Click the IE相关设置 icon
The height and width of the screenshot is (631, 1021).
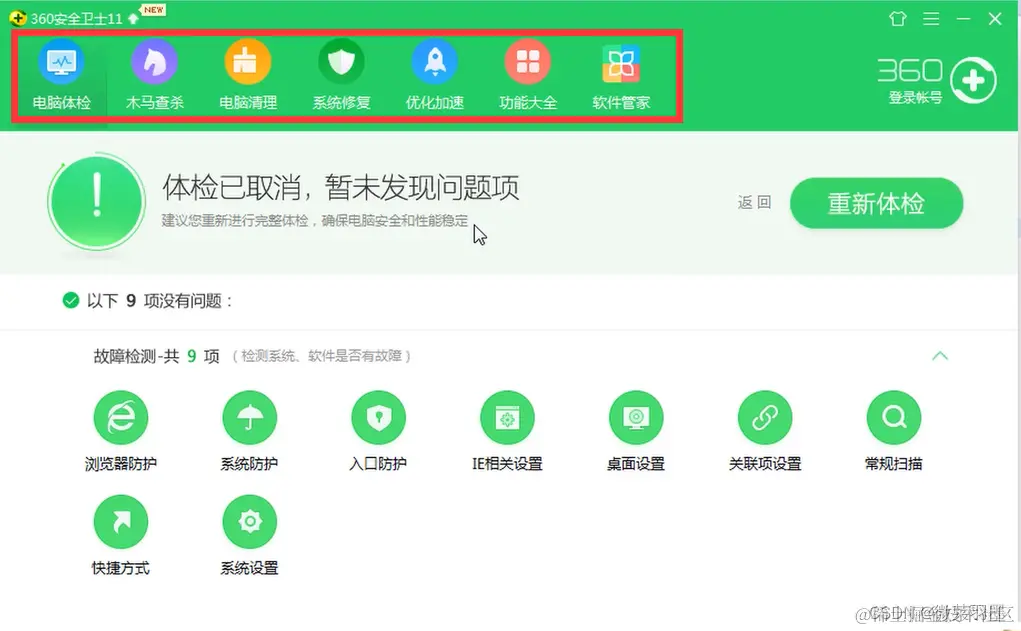(x=507, y=417)
